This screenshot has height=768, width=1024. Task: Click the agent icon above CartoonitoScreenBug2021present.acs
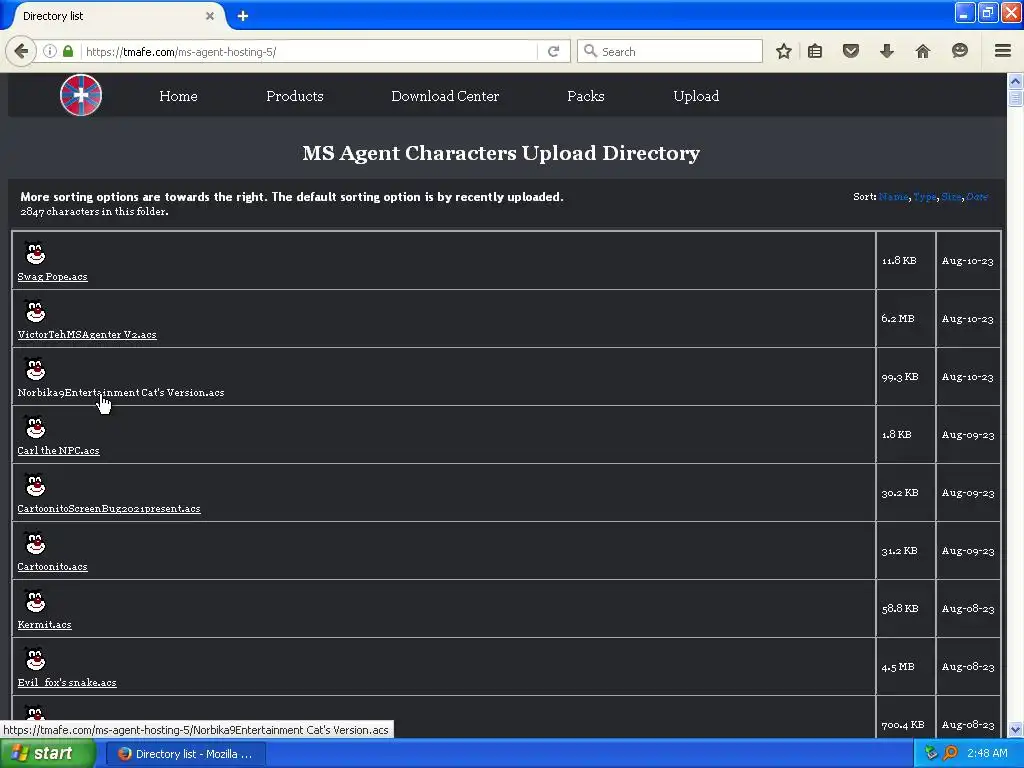point(35,485)
